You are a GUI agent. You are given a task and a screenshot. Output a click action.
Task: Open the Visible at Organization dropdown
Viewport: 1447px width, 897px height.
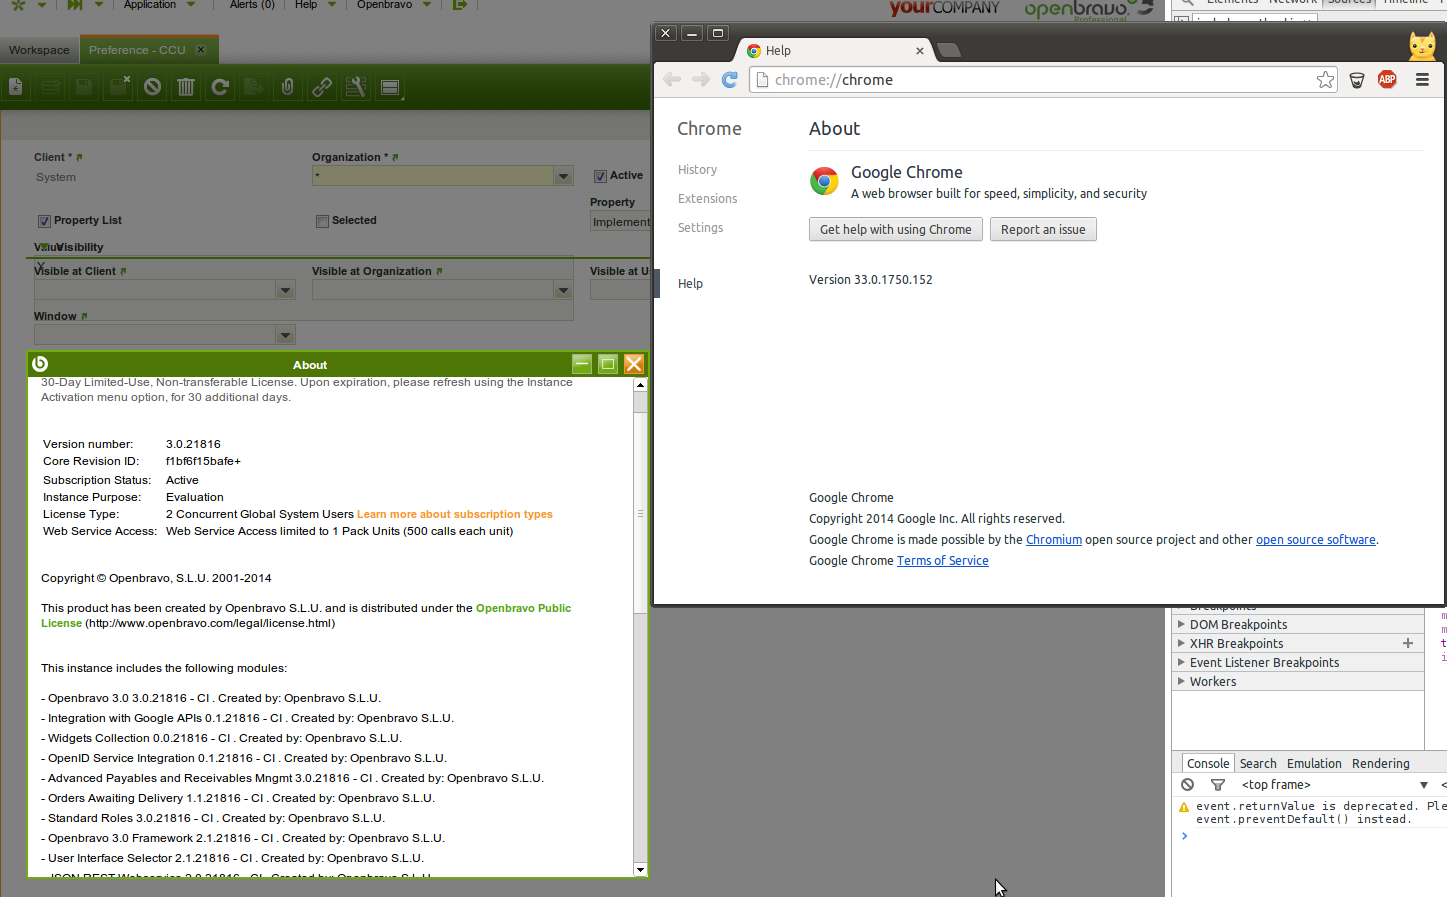(564, 290)
